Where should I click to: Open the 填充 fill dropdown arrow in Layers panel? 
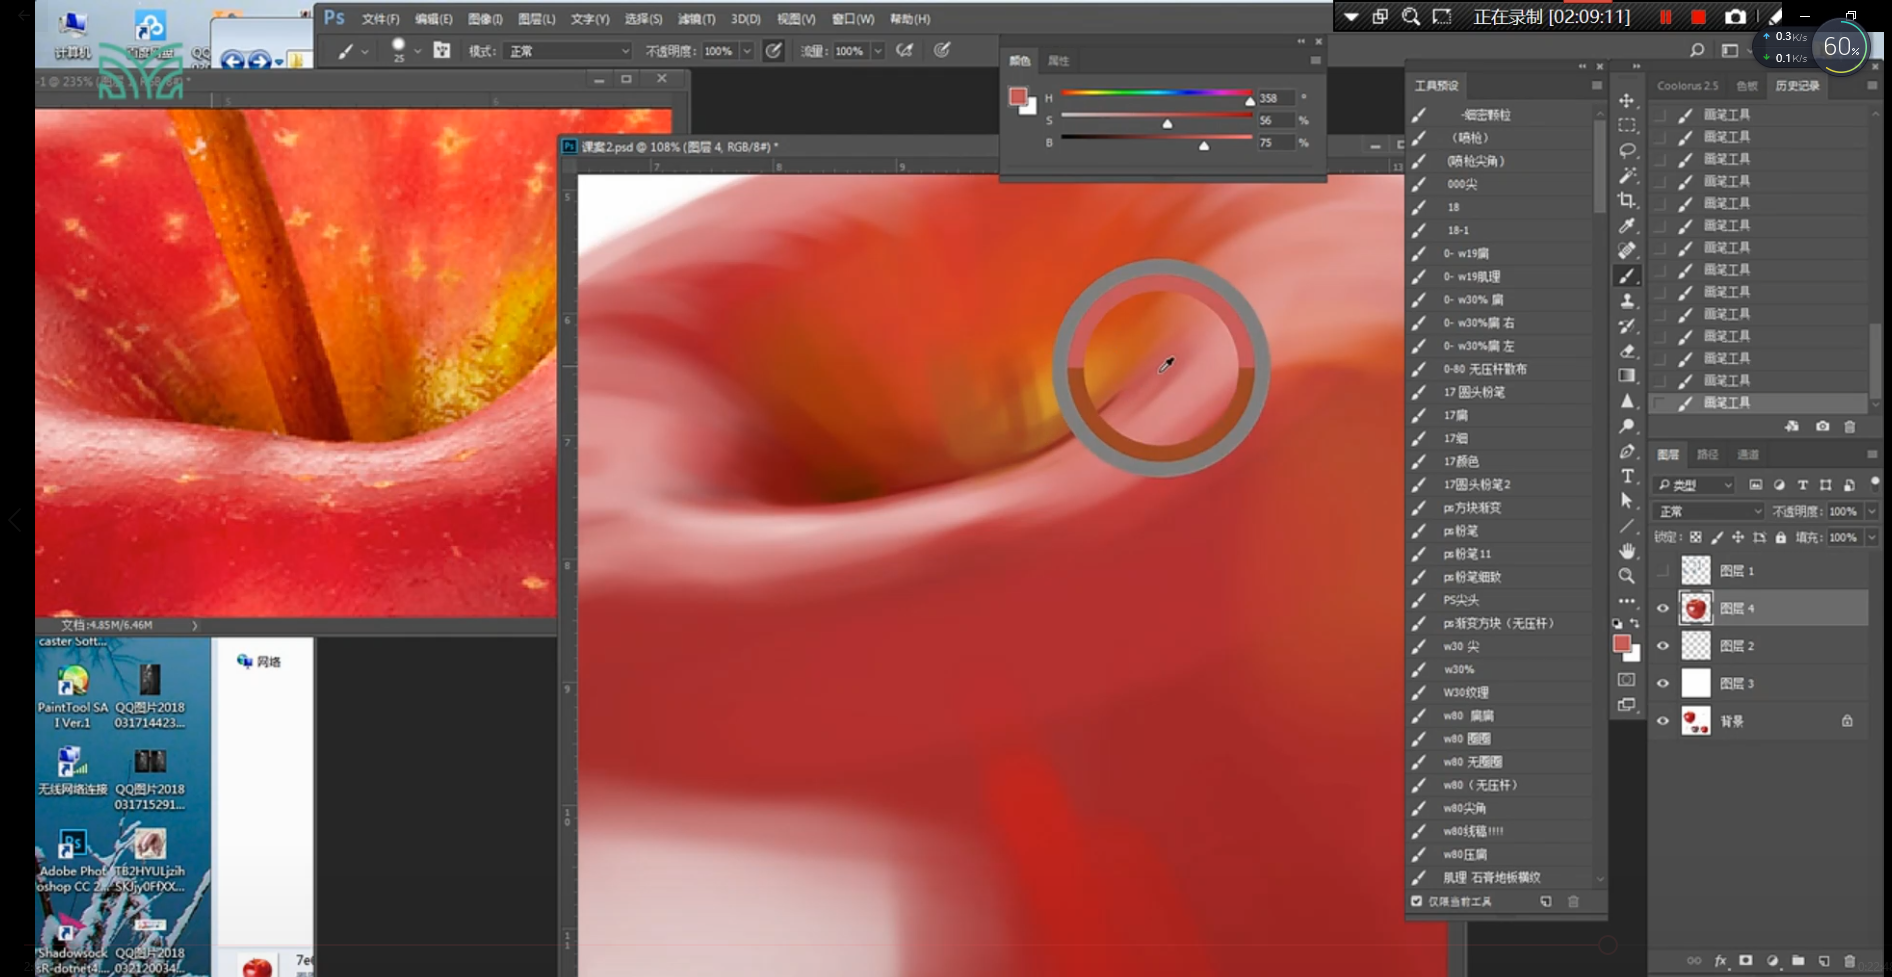[1871, 537]
